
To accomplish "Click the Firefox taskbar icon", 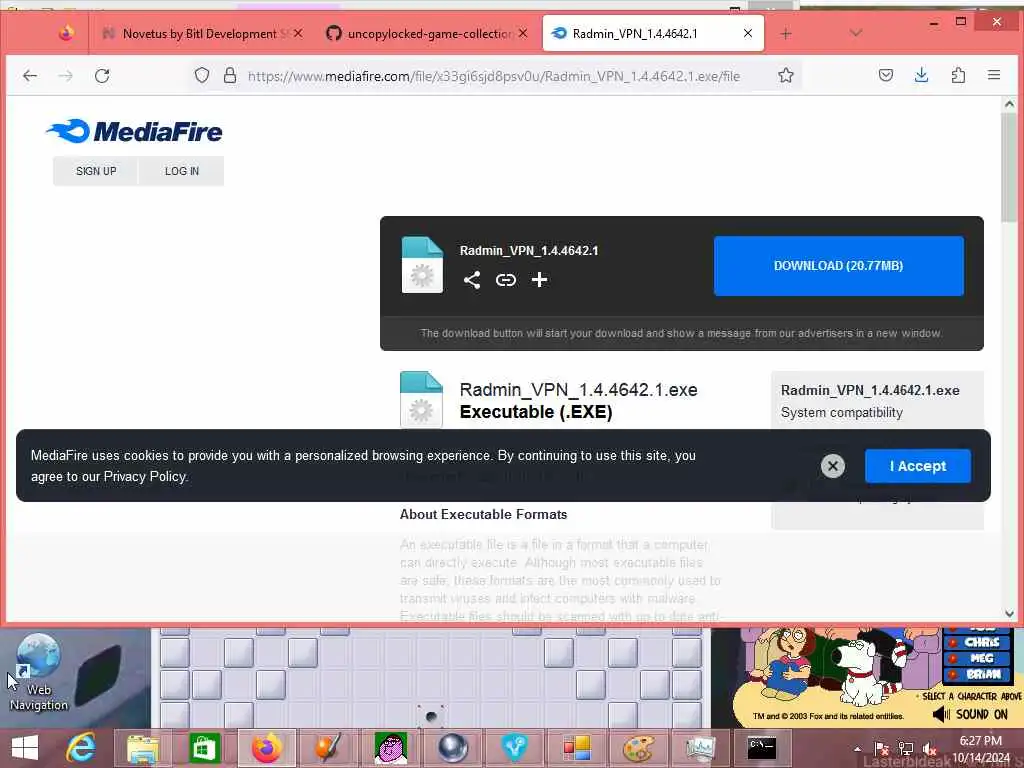I will 266,748.
